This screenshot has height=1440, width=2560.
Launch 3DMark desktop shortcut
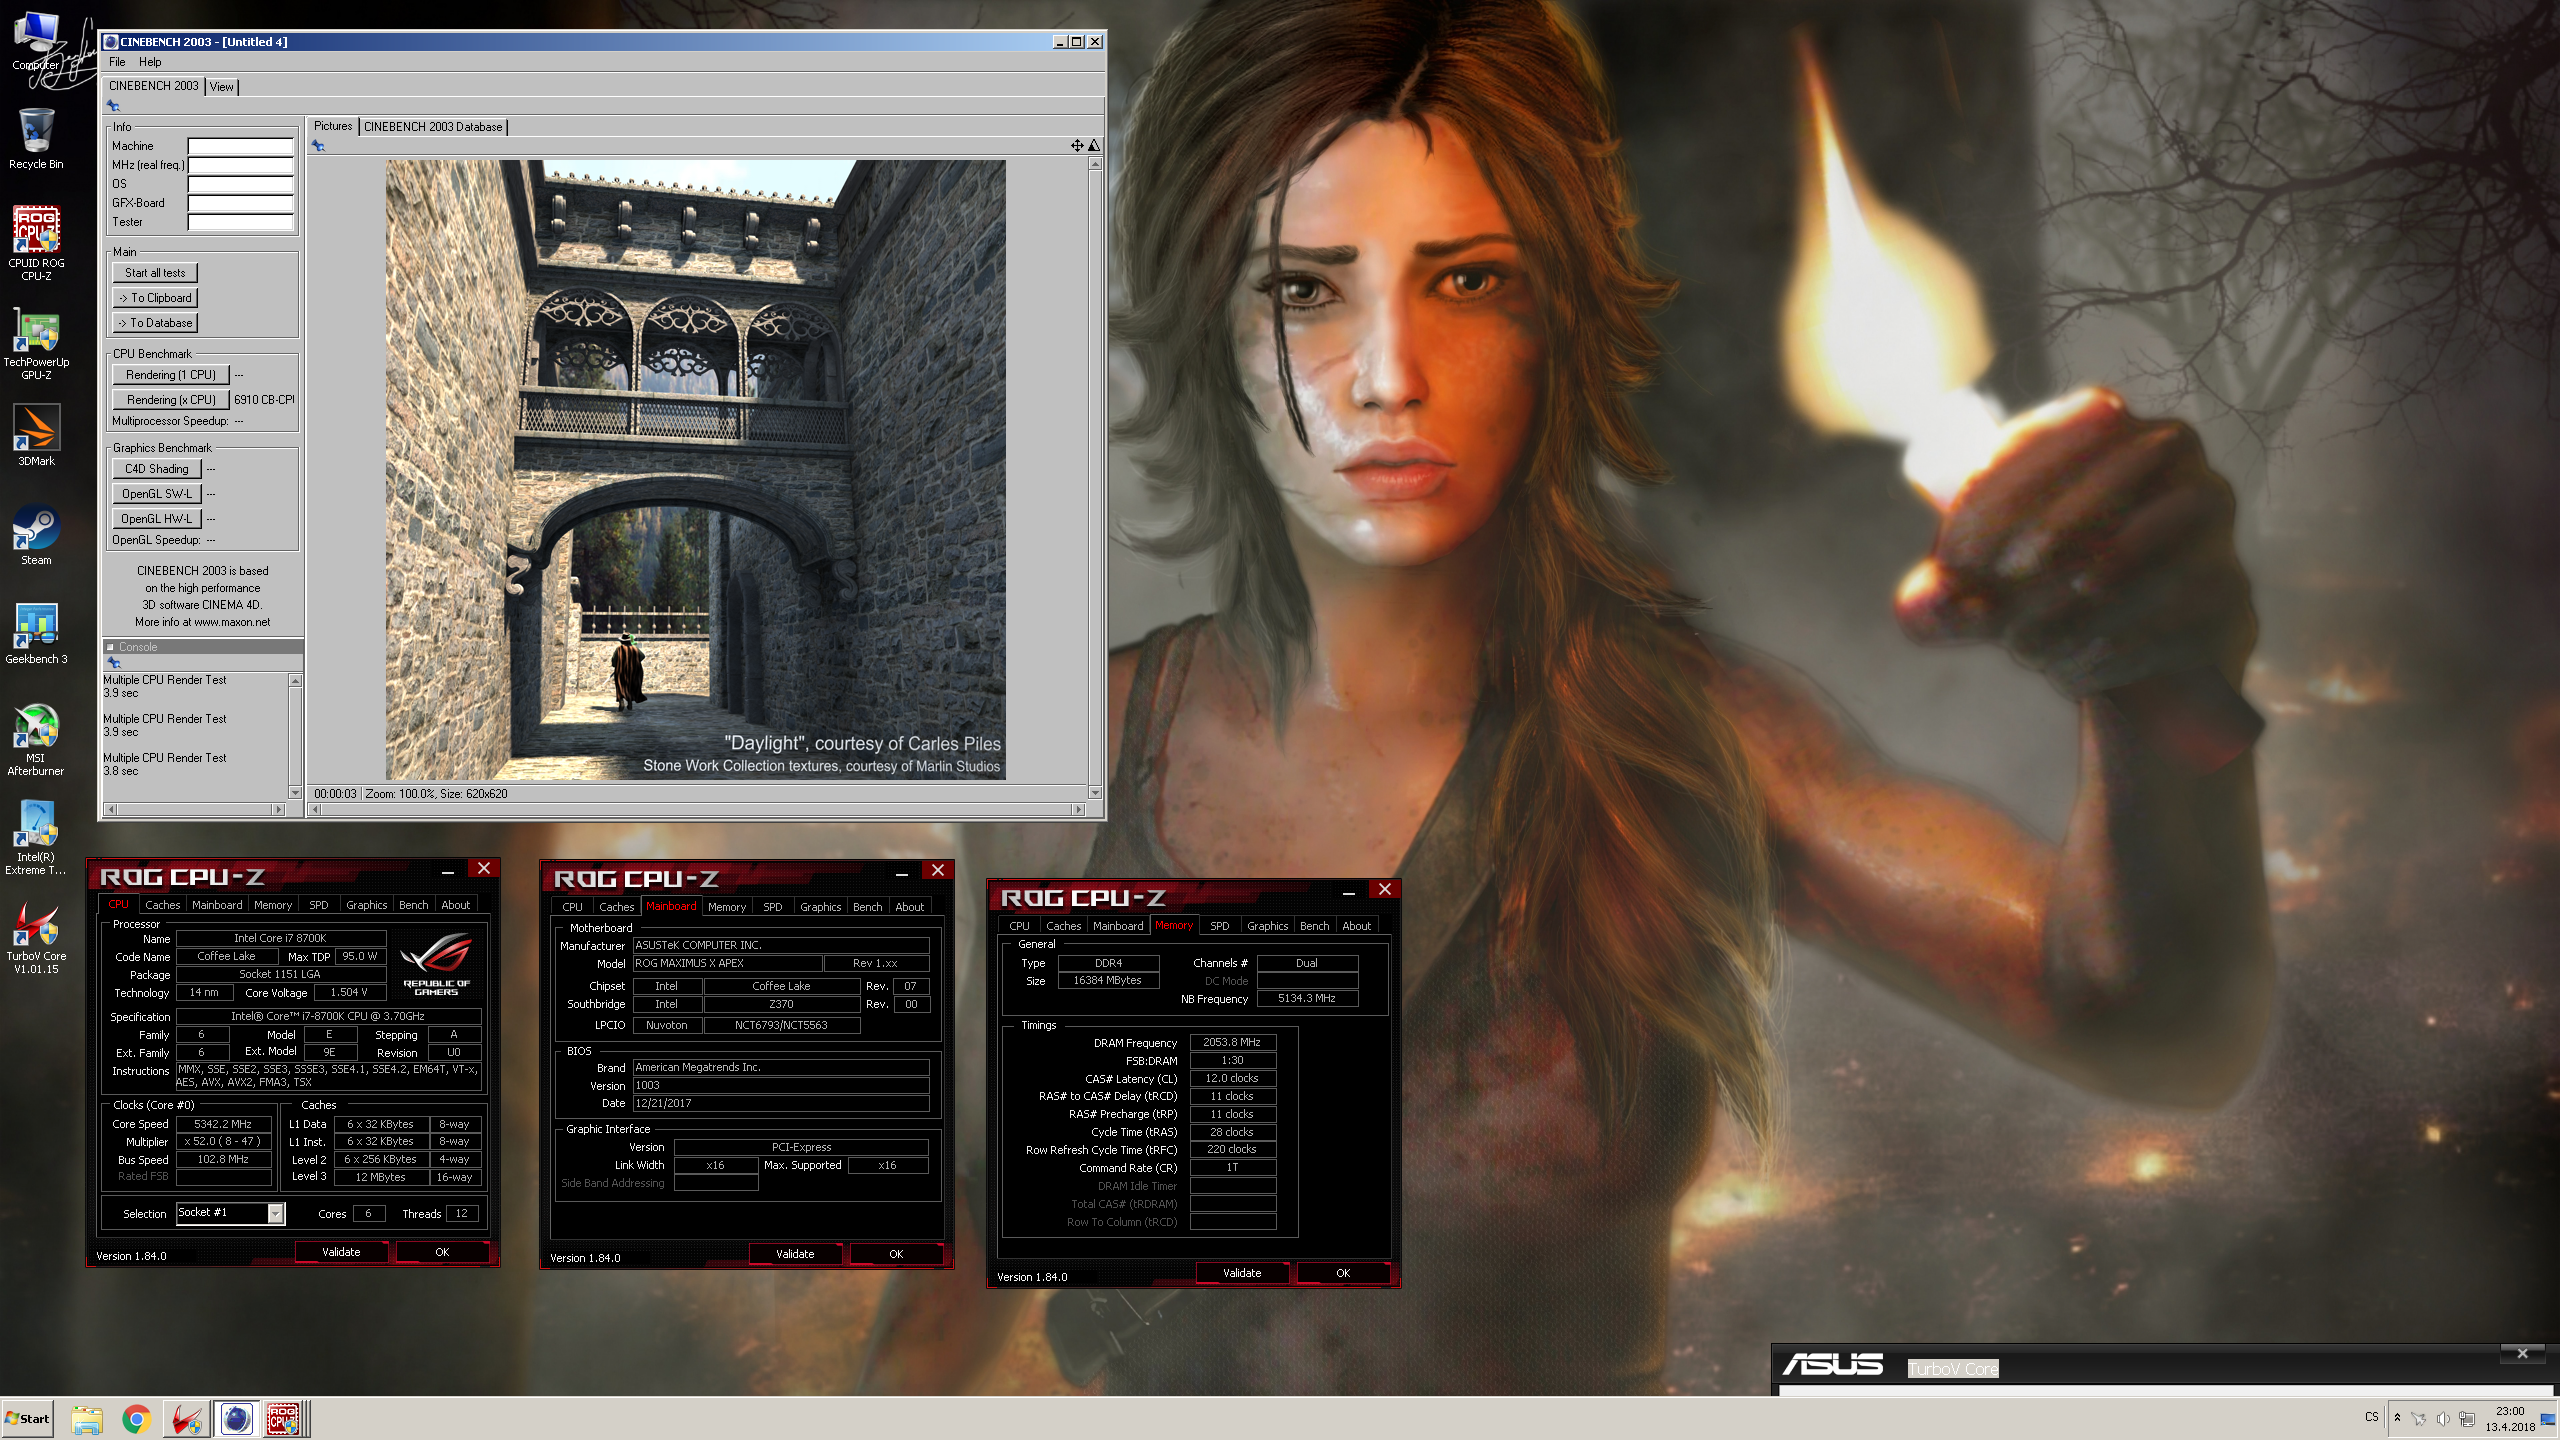tap(36, 436)
